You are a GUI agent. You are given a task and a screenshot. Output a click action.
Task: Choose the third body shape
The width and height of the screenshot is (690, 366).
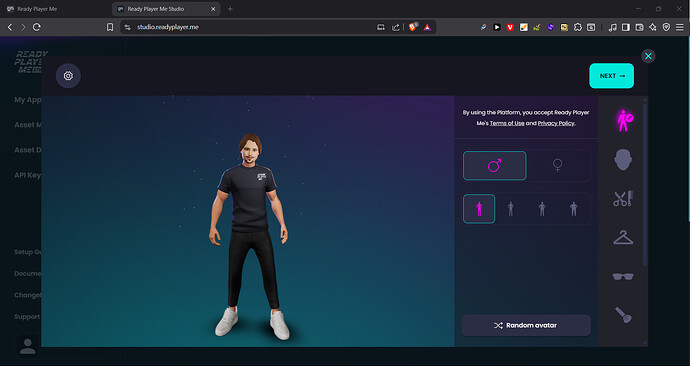pyautogui.click(x=542, y=209)
